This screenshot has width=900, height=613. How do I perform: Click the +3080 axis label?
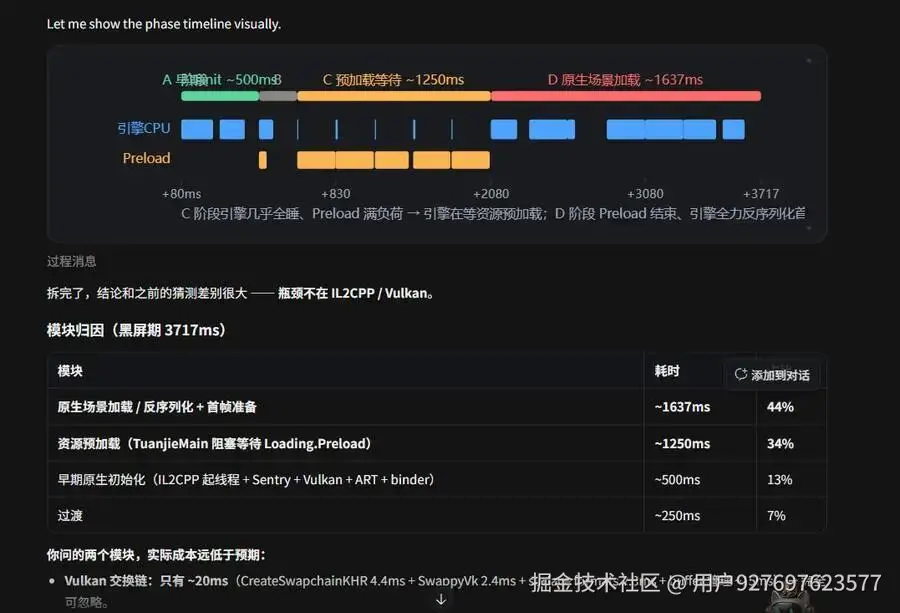click(645, 194)
